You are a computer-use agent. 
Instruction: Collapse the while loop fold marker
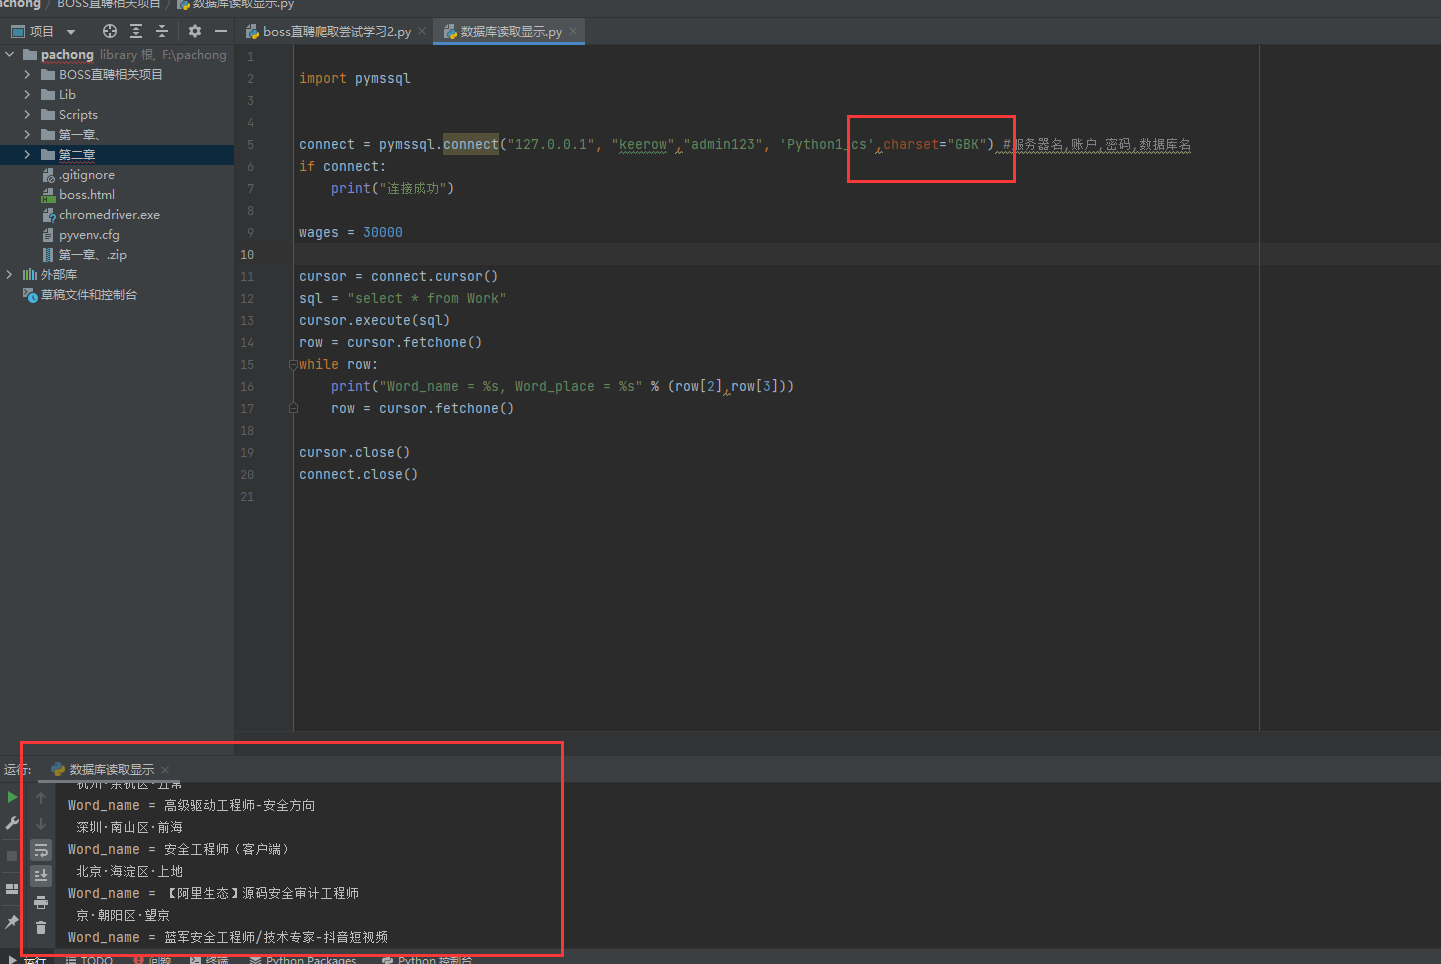(x=293, y=365)
